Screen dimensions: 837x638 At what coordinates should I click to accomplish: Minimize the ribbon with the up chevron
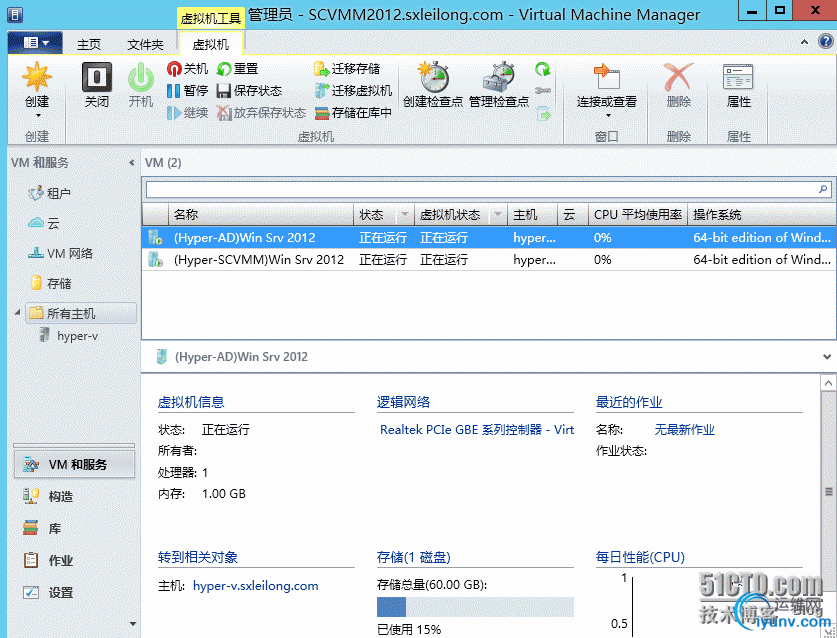point(804,42)
